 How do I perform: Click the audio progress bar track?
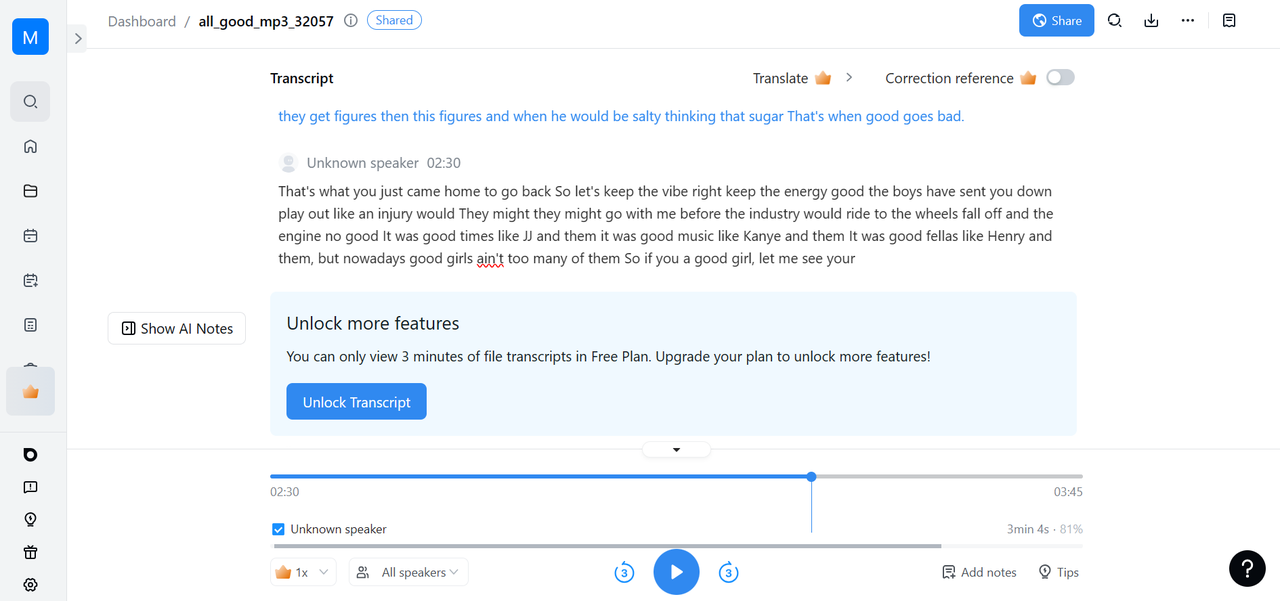tap(676, 476)
